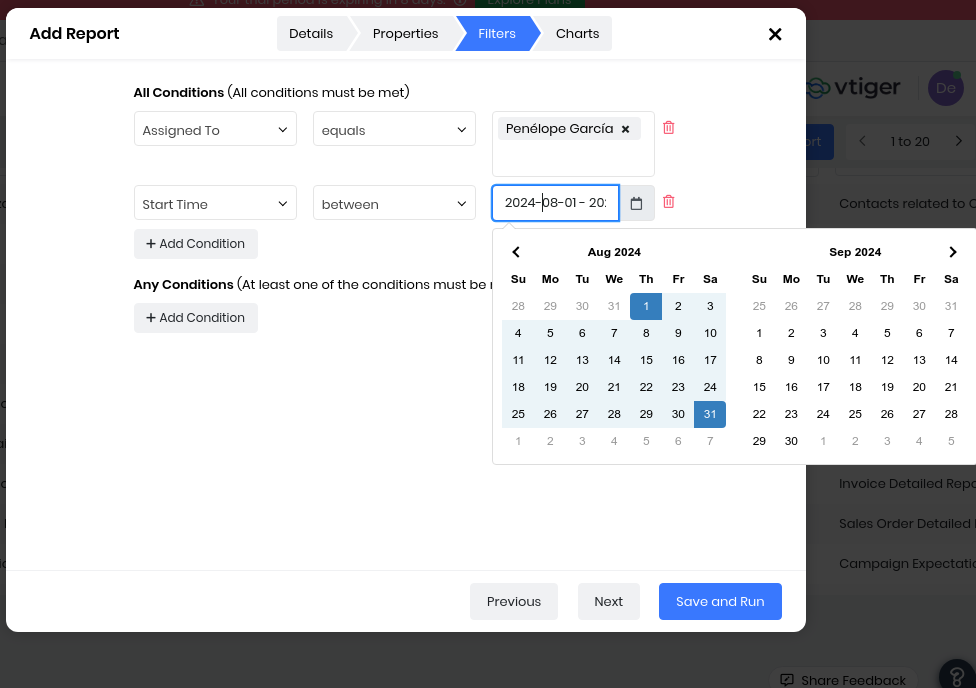Open the between operator dropdown
The height and width of the screenshot is (688, 976).
pyautogui.click(x=394, y=204)
